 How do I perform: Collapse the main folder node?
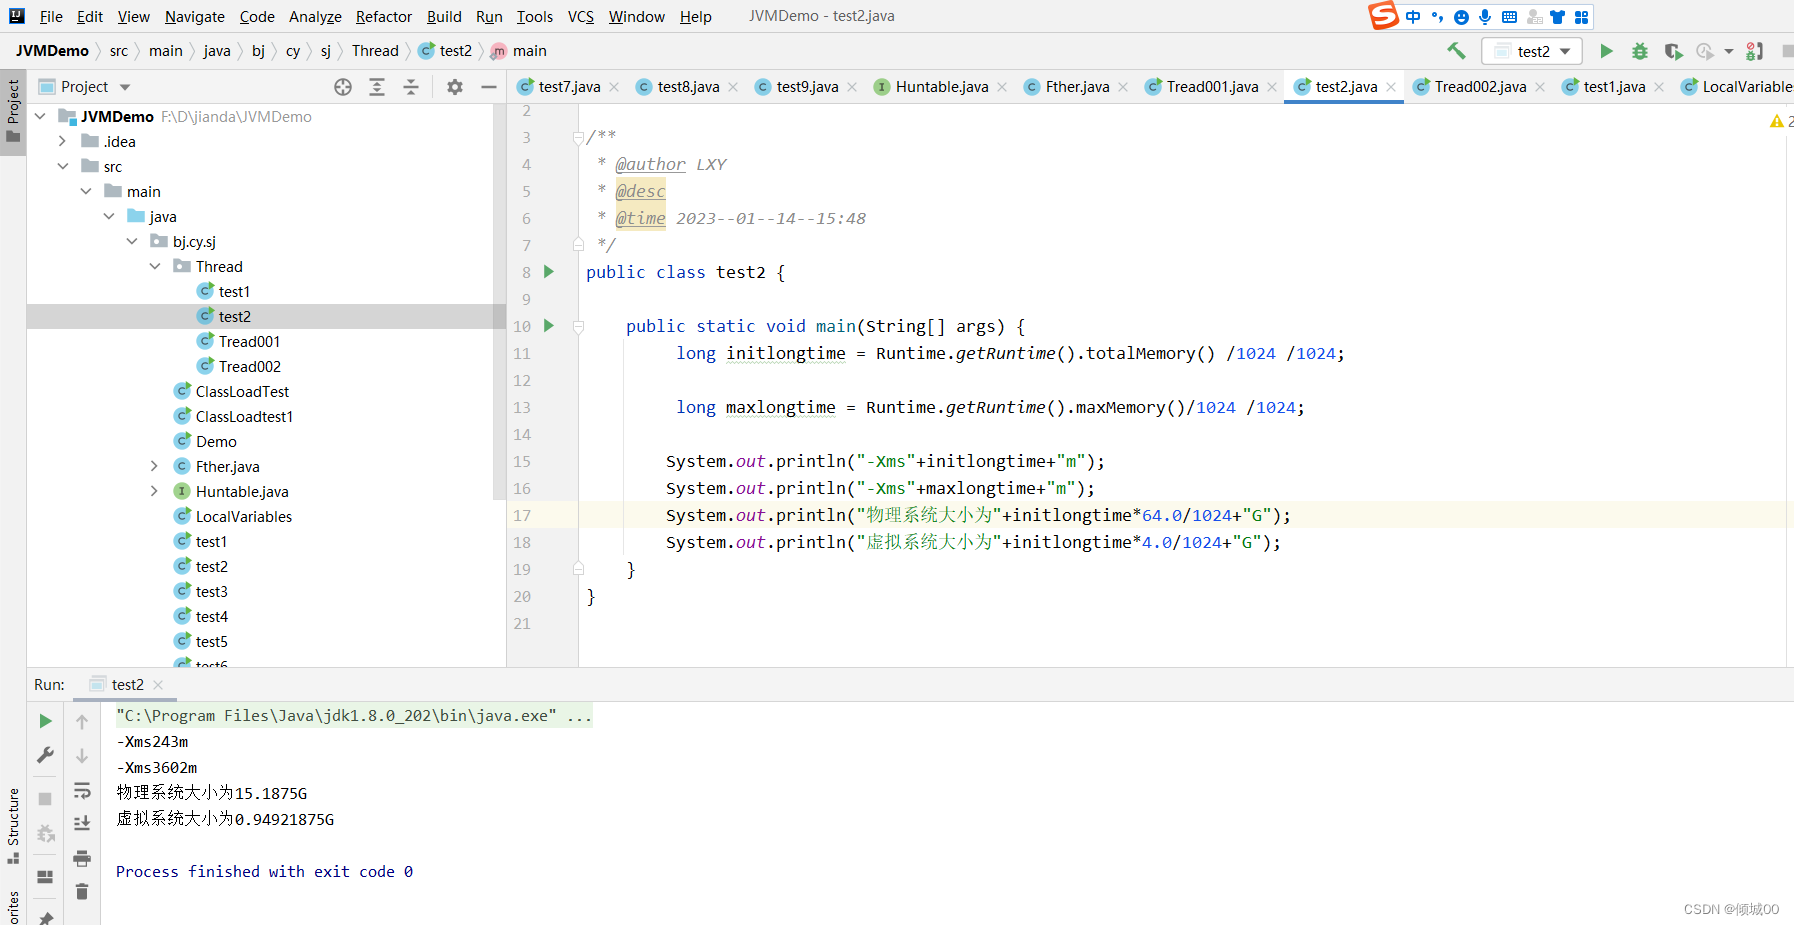click(86, 192)
